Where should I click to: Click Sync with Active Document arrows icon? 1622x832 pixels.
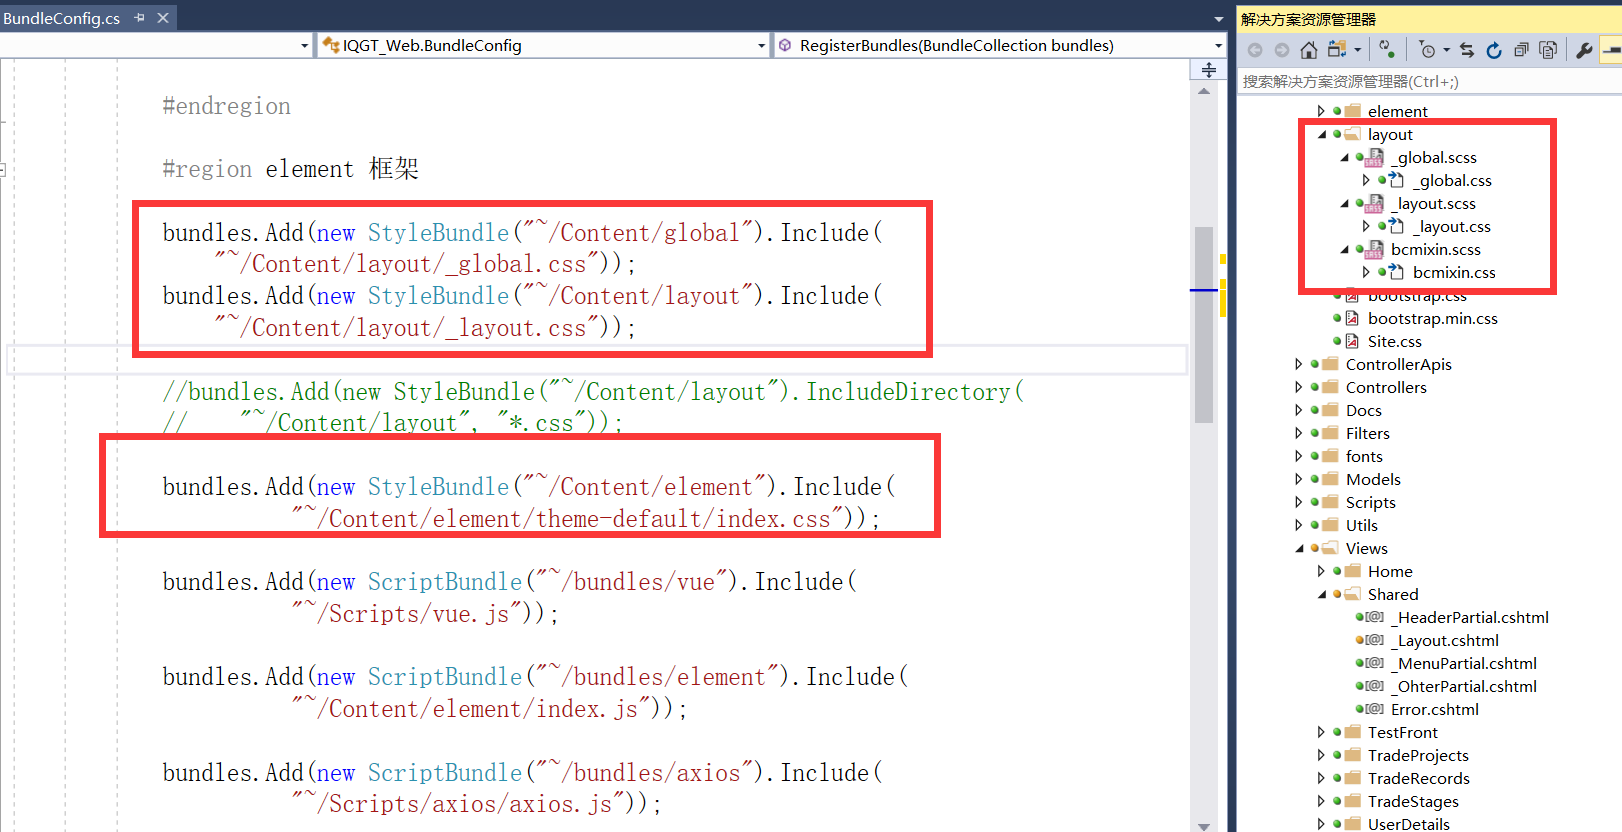[x=1467, y=50]
